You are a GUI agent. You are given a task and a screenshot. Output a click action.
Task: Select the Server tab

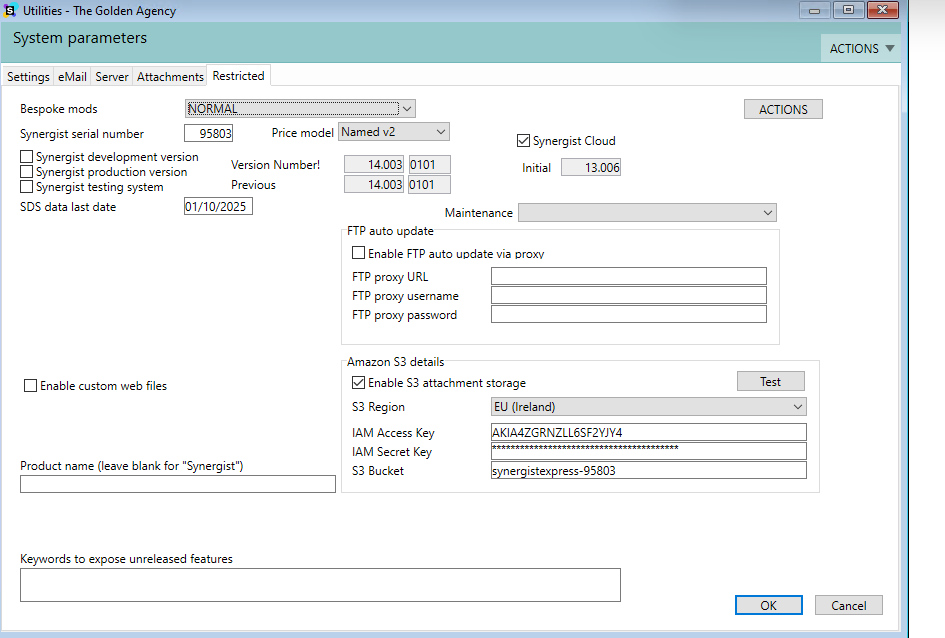coord(112,77)
